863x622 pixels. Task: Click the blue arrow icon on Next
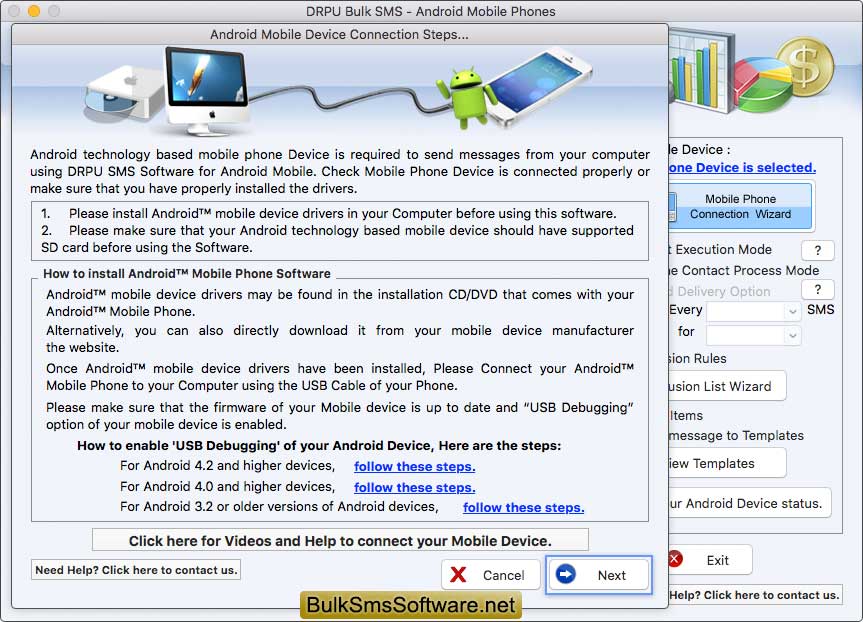tap(565, 574)
